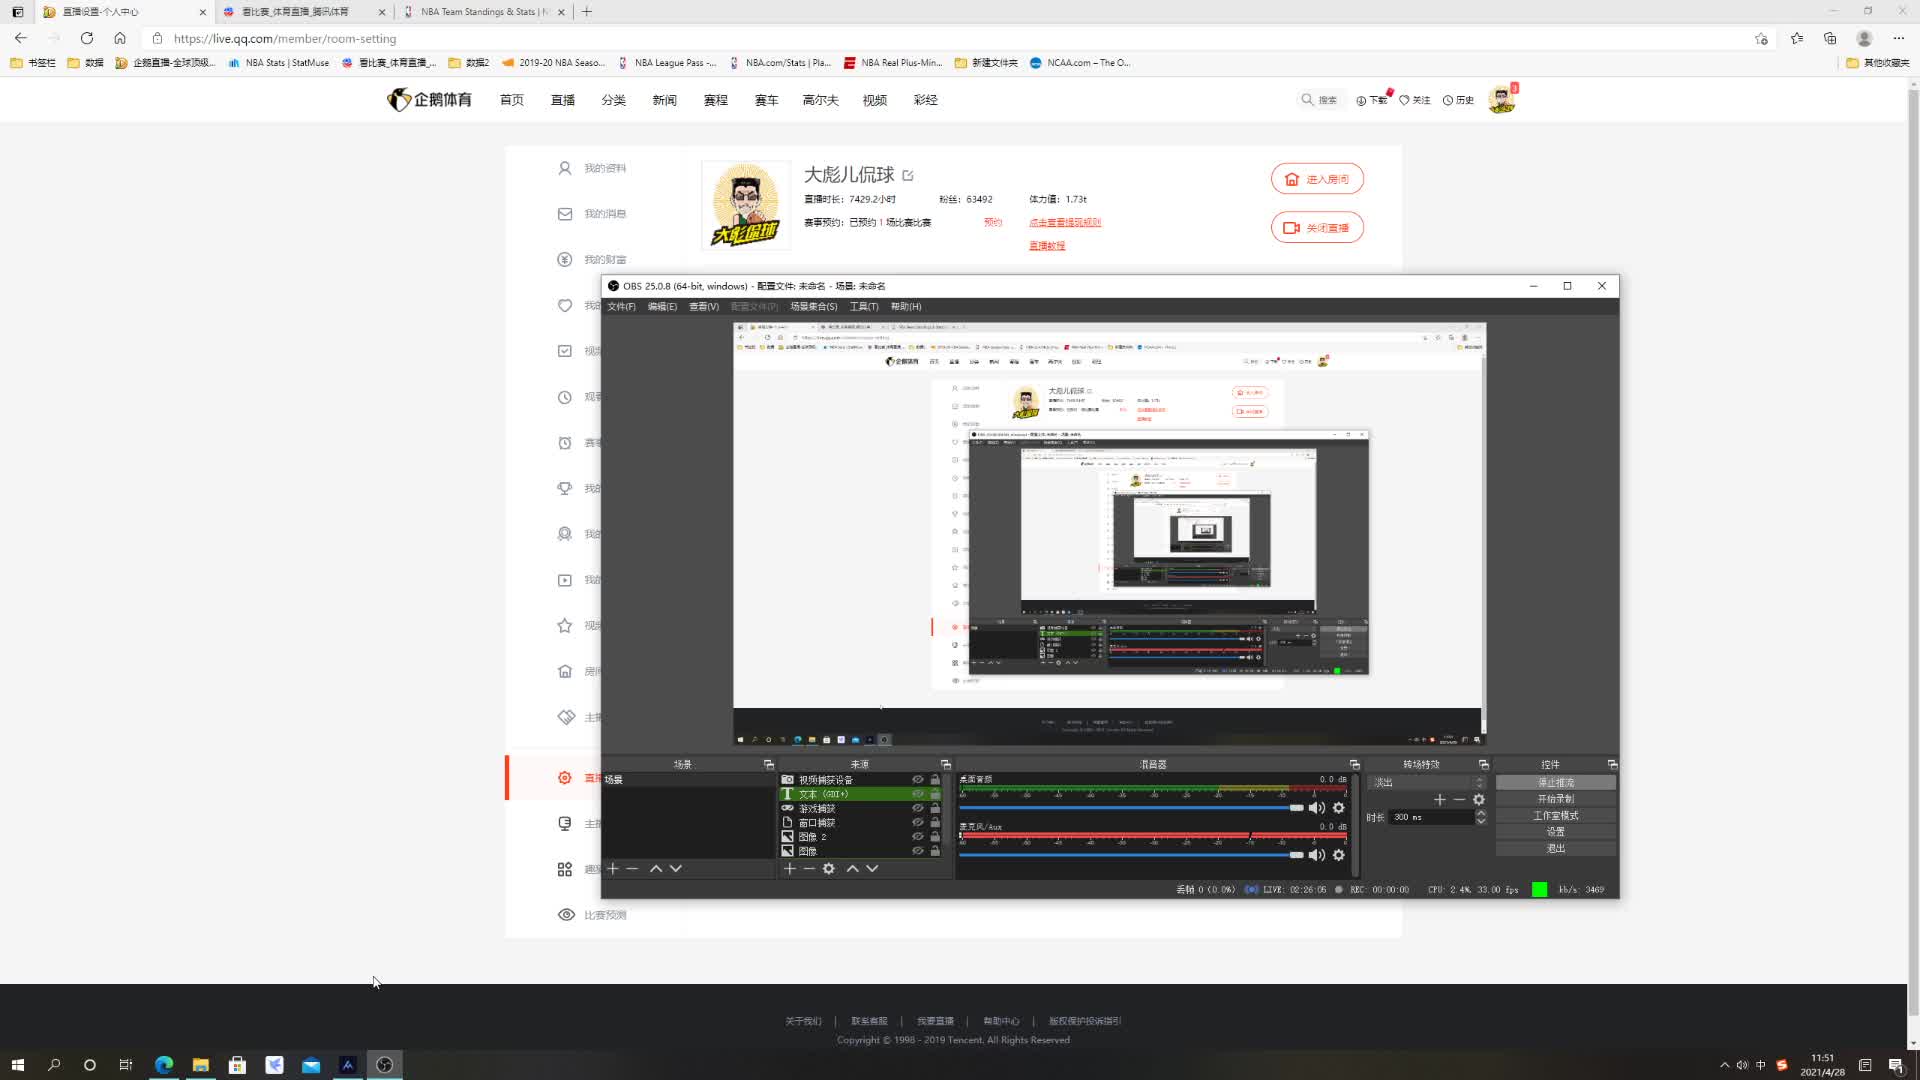
Task: Add a new source with plus icon
Action: point(789,869)
